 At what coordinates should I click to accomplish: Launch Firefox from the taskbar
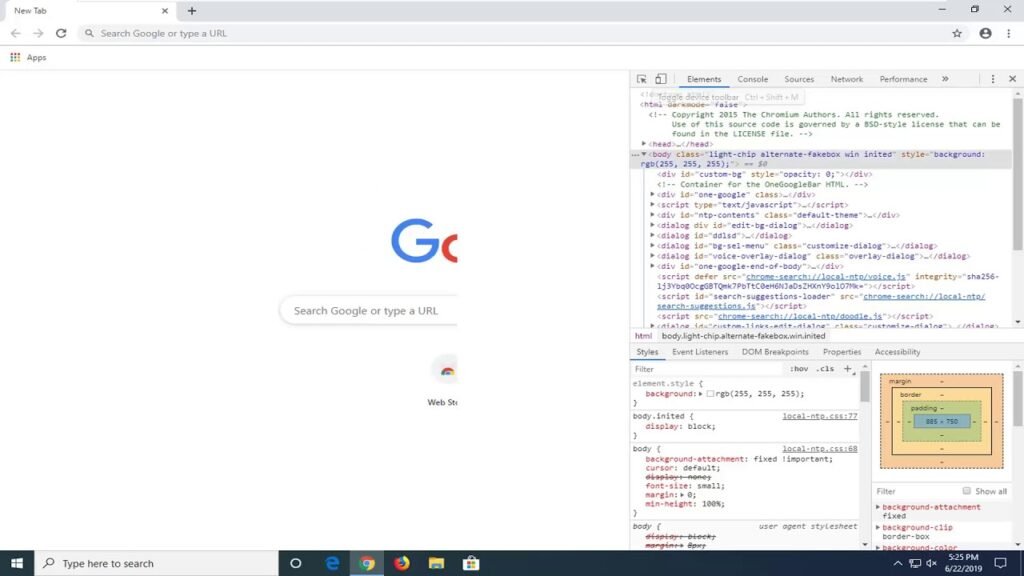402,563
